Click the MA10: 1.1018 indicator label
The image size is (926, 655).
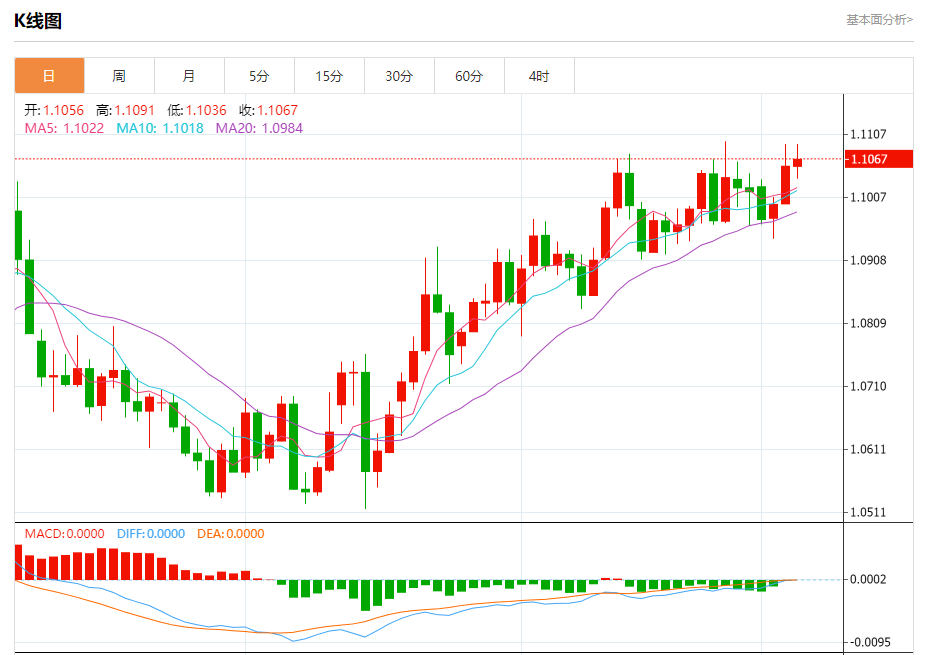(159, 128)
